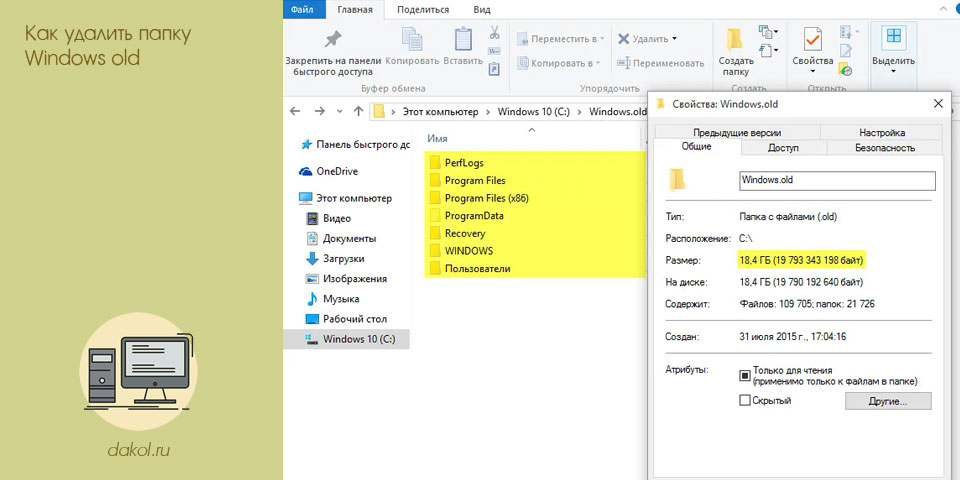Open the Файл menu
Viewport: 960px width, 480px height.
tap(303, 9)
